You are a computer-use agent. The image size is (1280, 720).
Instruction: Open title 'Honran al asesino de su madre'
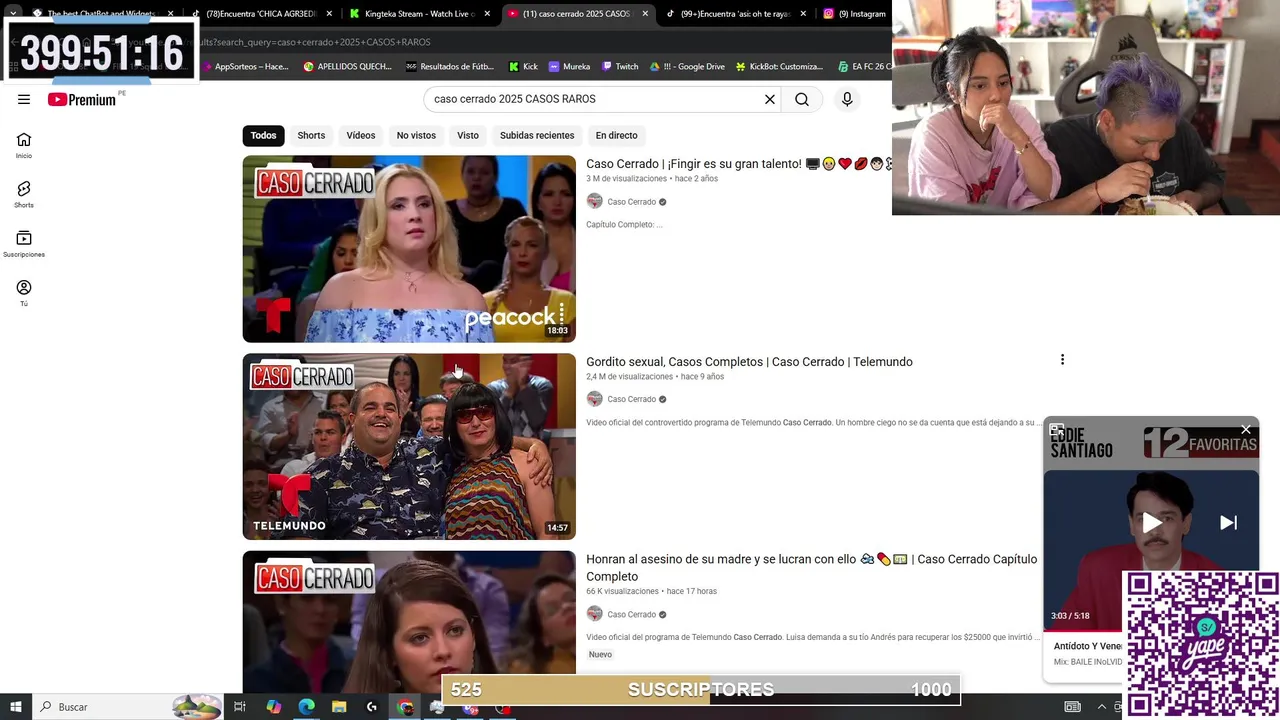pyautogui.click(x=811, y=568)
